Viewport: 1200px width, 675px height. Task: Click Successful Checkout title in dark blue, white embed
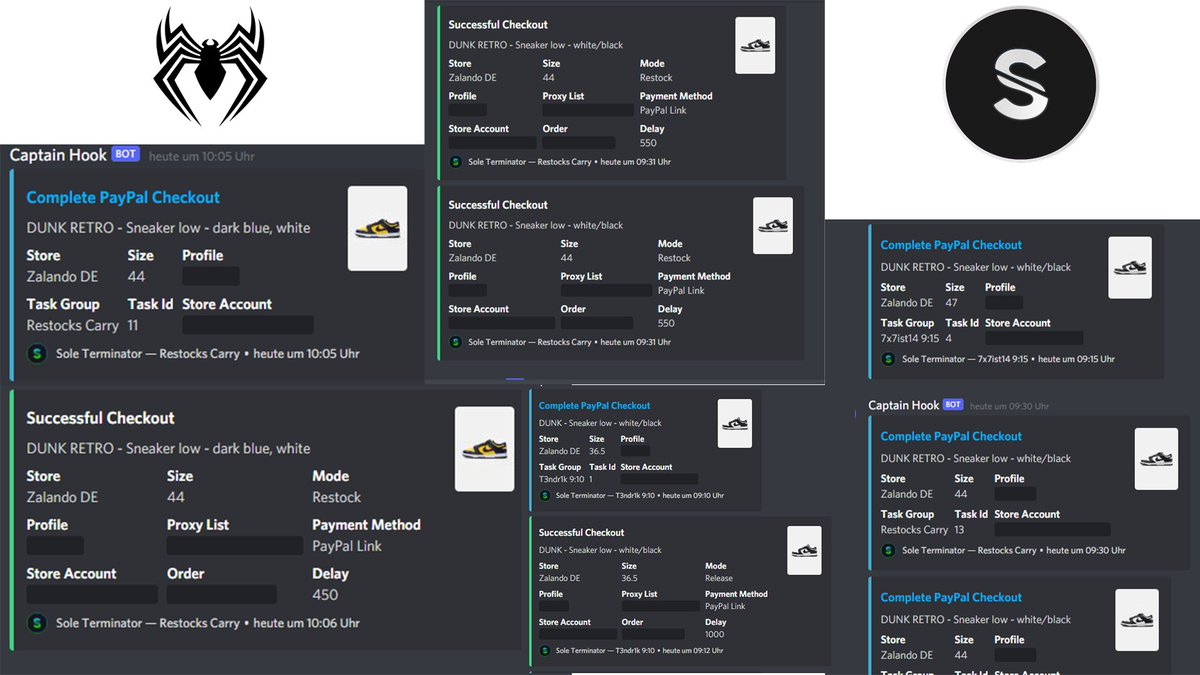coord(100,418)
